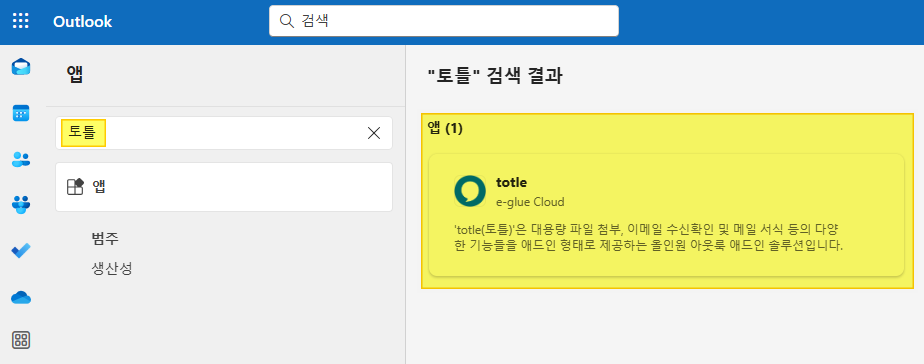Open OneDrive cloud icon
This screenshot has width=924, height=364.
[x=21, y=297]
